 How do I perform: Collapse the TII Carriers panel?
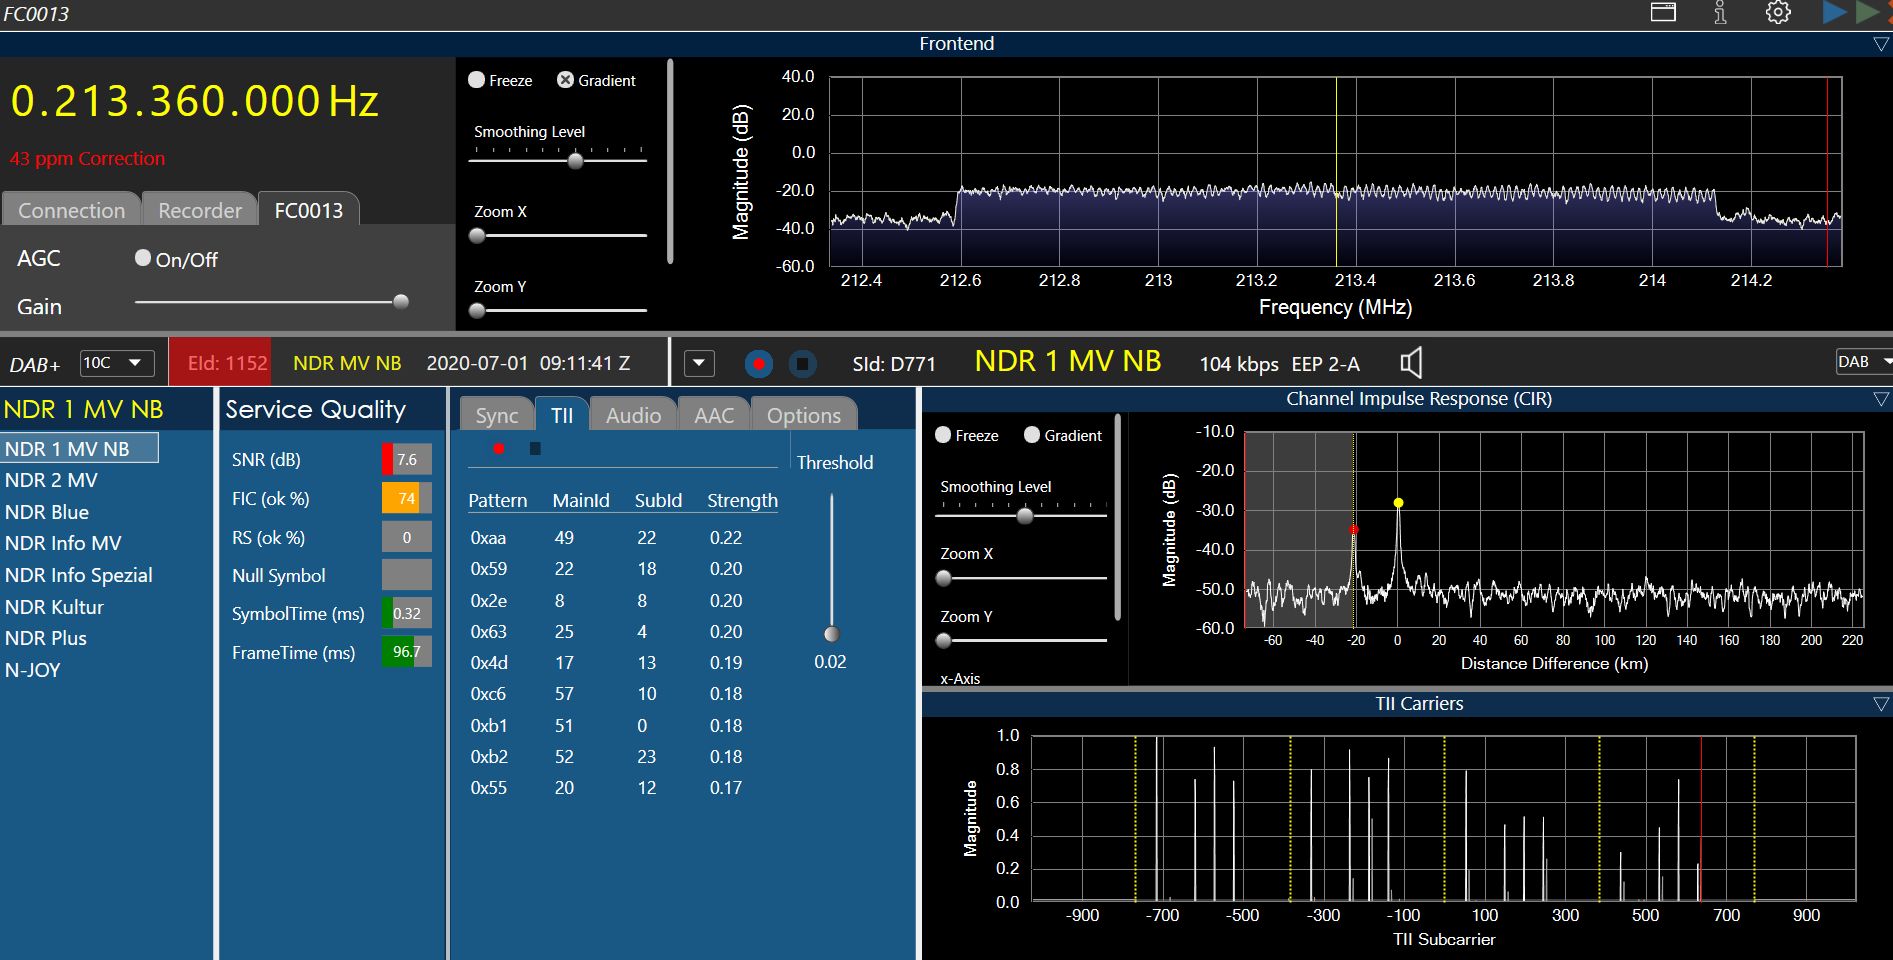pos(1880,704)
